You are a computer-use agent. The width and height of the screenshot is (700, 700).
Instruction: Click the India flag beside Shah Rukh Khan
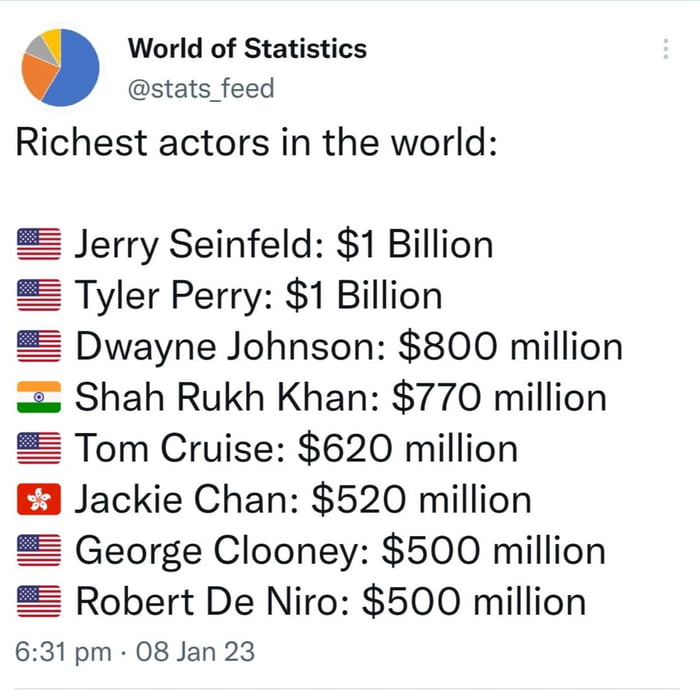[40, 398]
